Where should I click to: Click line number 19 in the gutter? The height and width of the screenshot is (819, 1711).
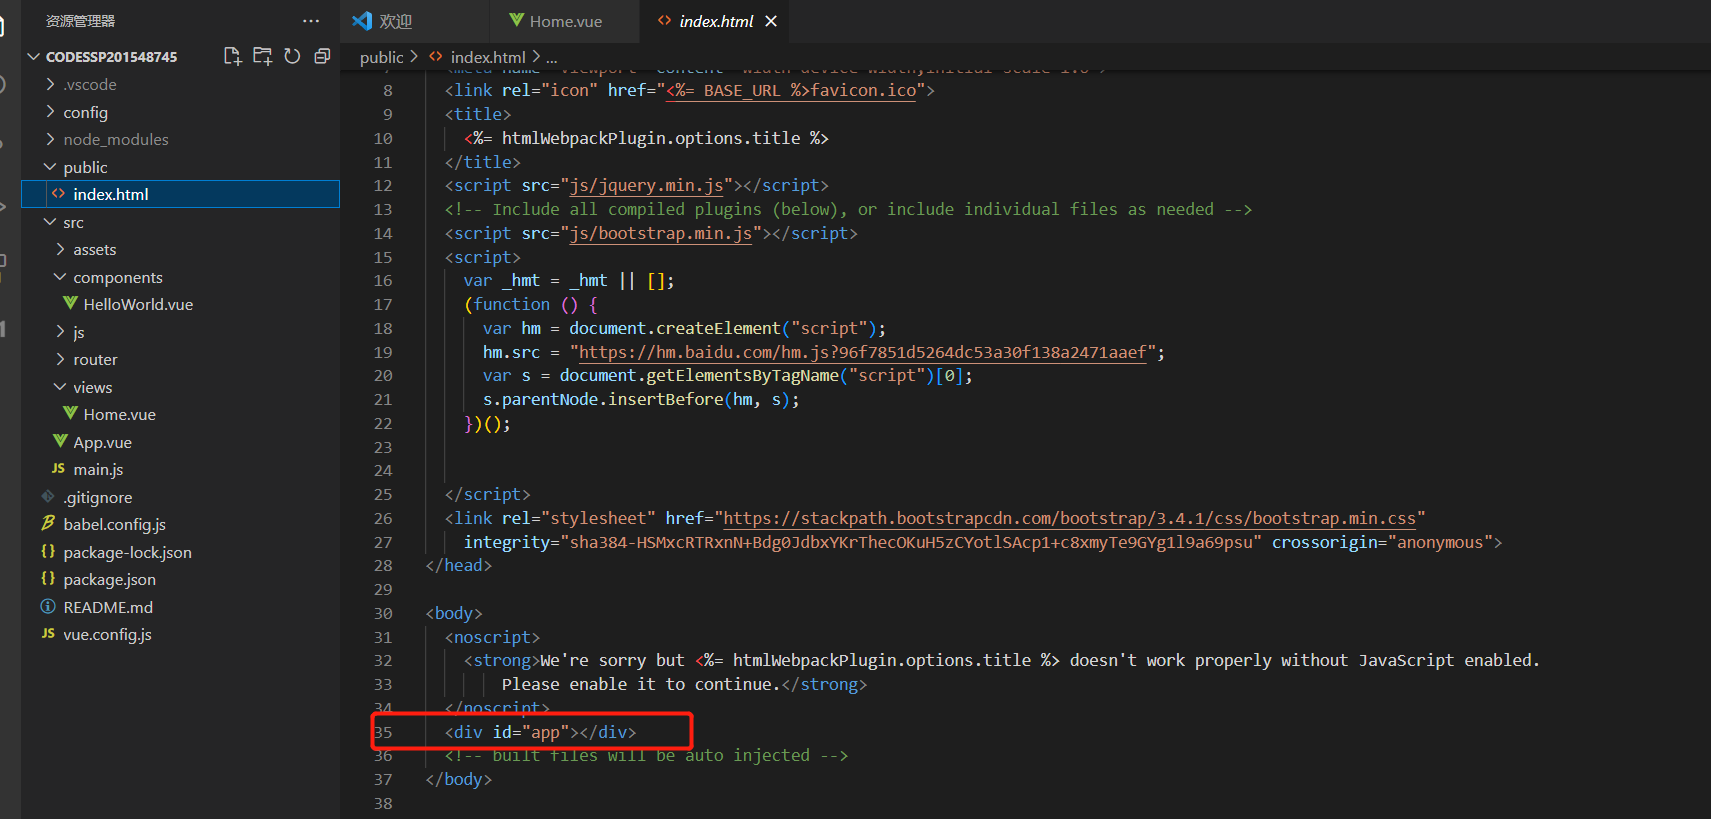(383, 352)
